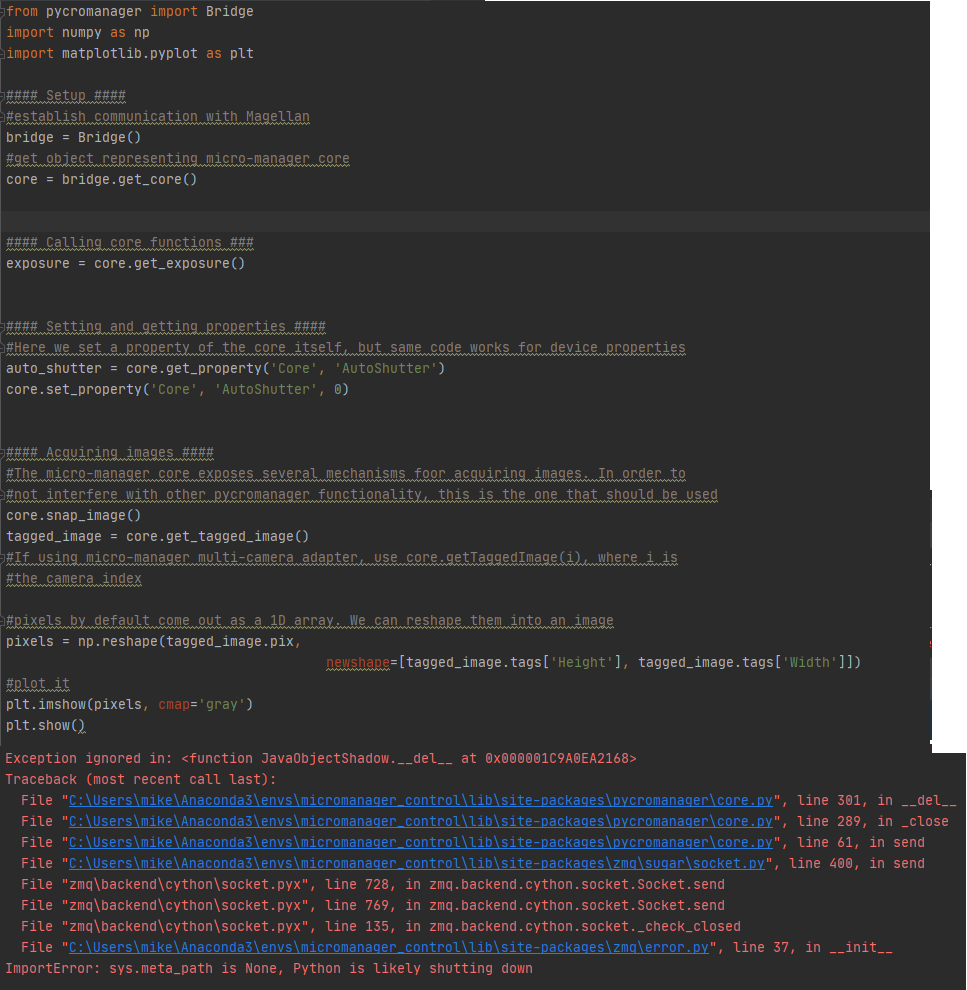Screen dimensions: 967x990
Task: Collapse the 'Setting and getting properties' section
Action: pos(3,326)
